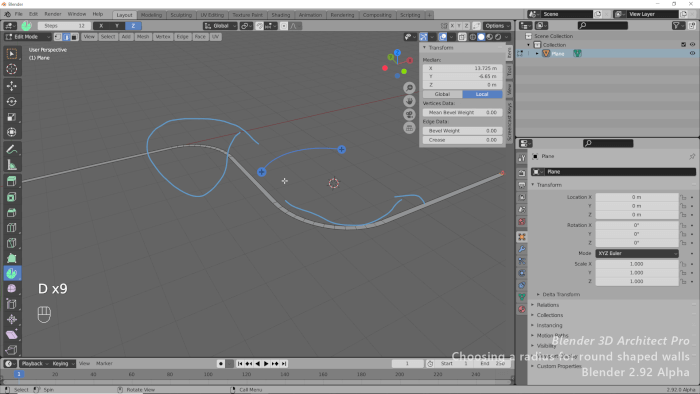Play the timeline animation

[x=266, y=364]
